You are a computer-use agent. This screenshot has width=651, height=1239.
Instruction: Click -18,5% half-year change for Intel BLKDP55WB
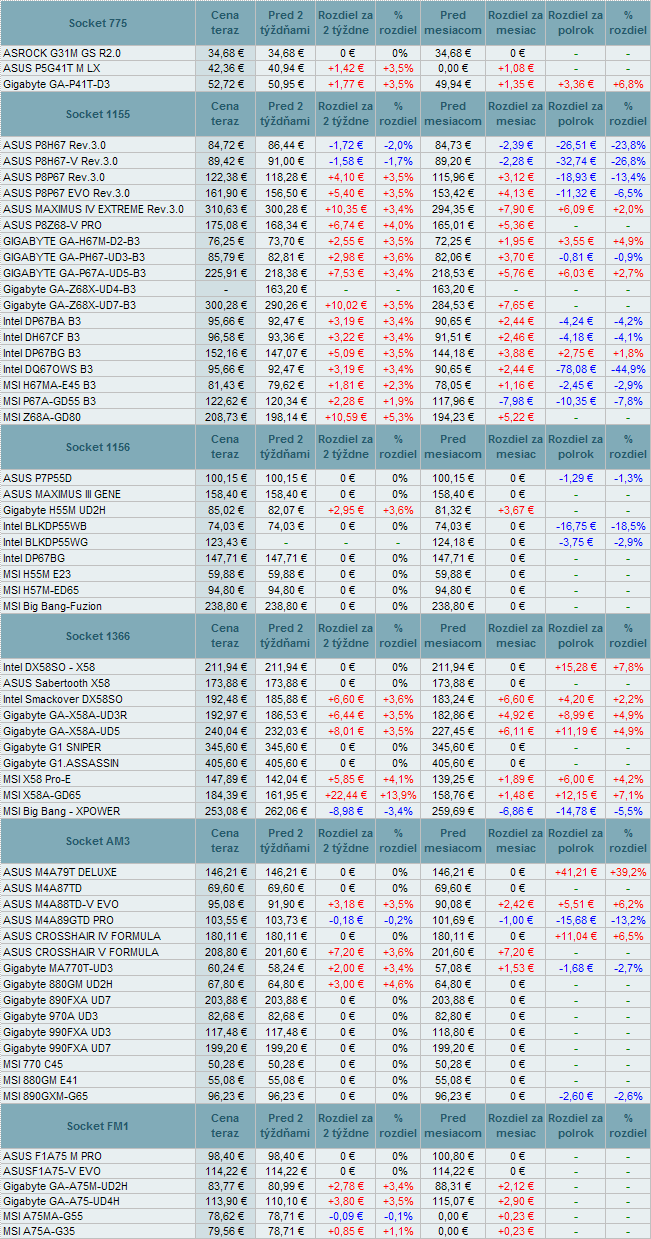click(x=628, y=526)
